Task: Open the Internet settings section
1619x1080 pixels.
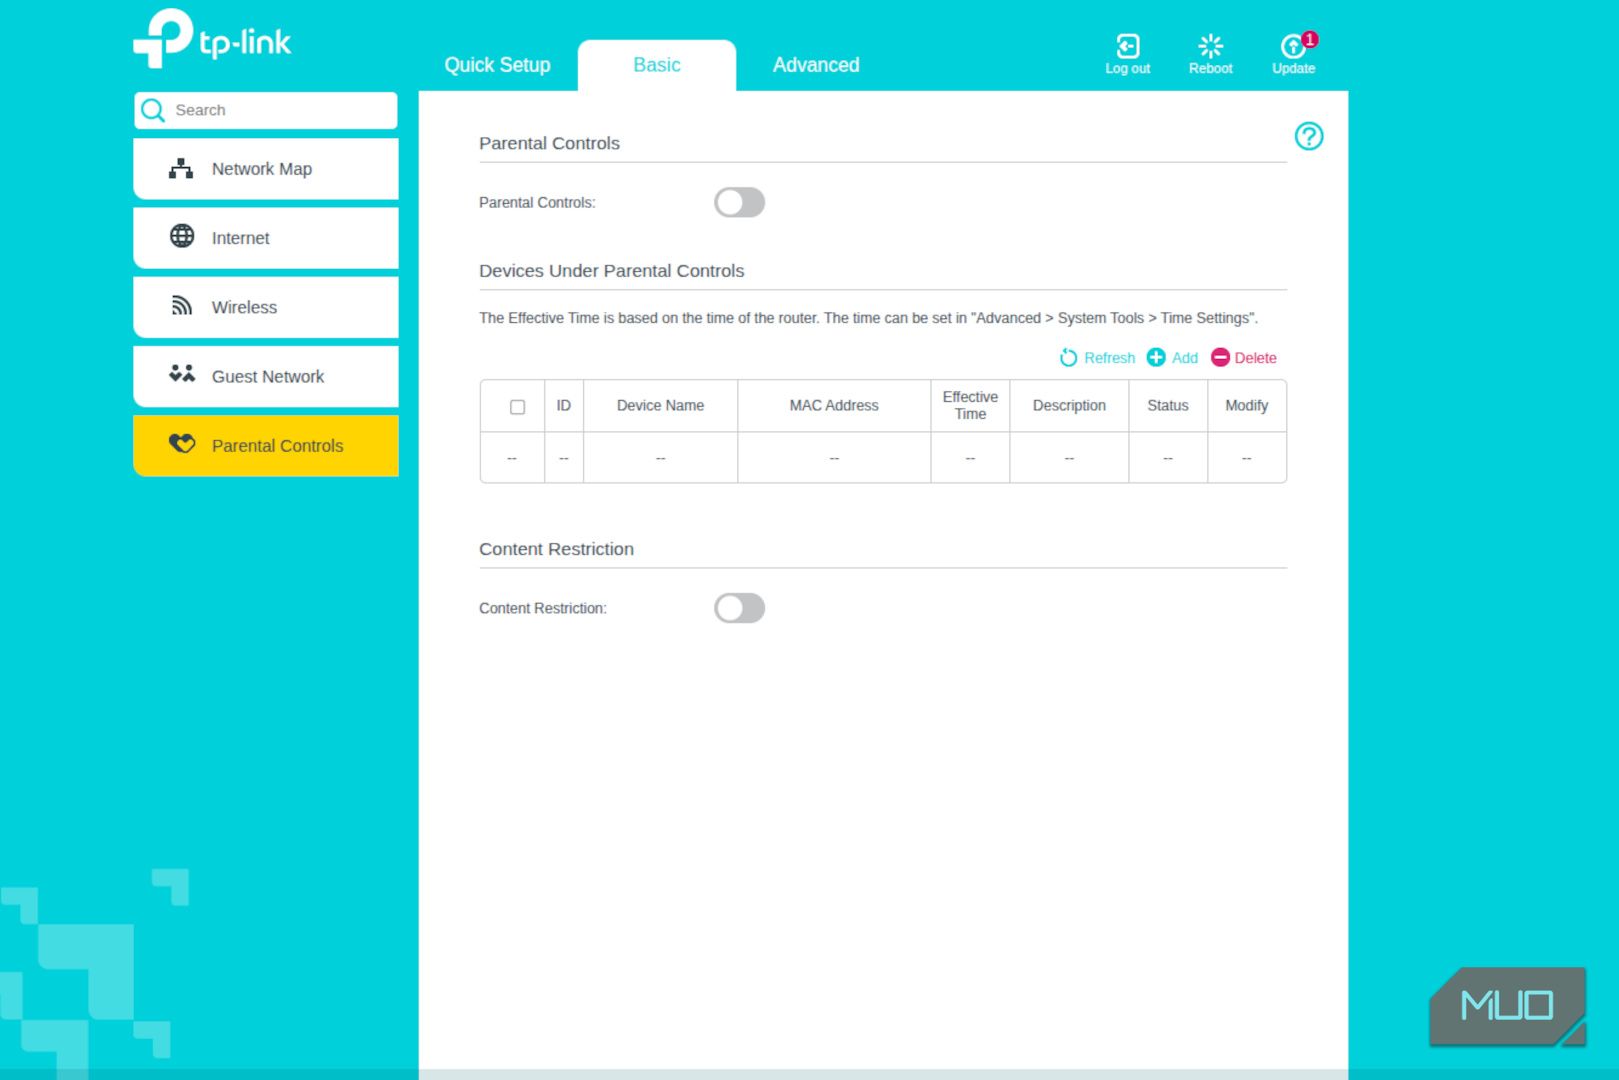Action: click(x=266, y=238)
